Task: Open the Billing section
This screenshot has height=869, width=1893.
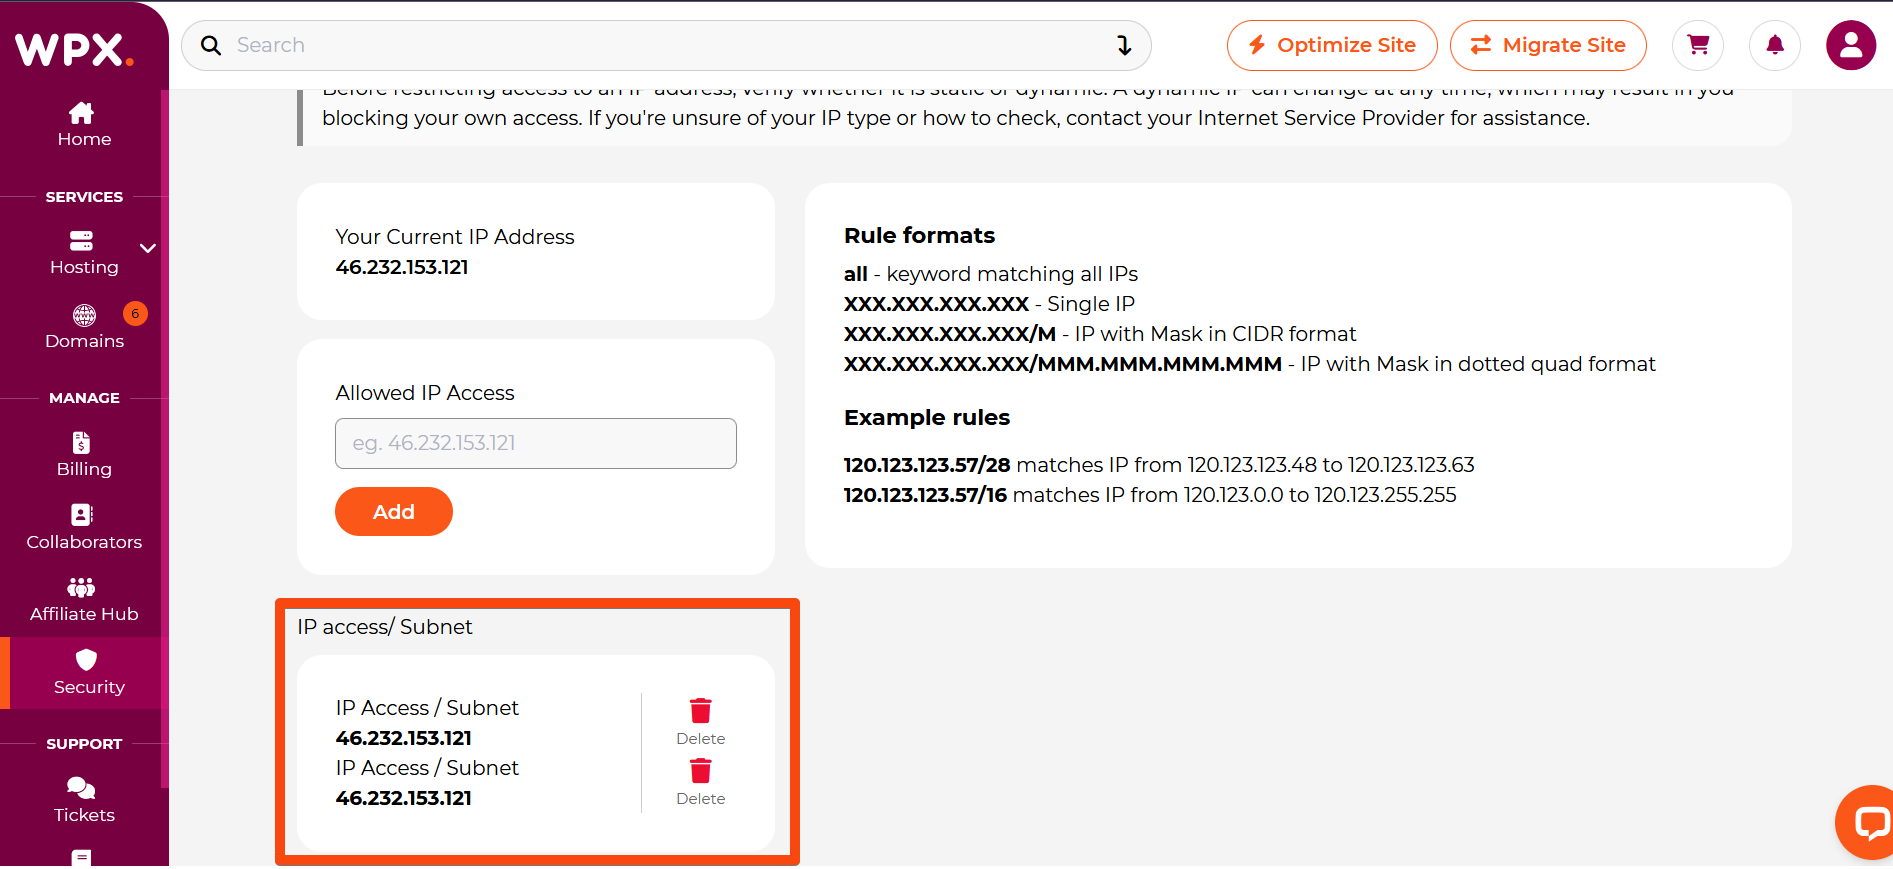Action: pyautogui.click(x=84, y=455)
